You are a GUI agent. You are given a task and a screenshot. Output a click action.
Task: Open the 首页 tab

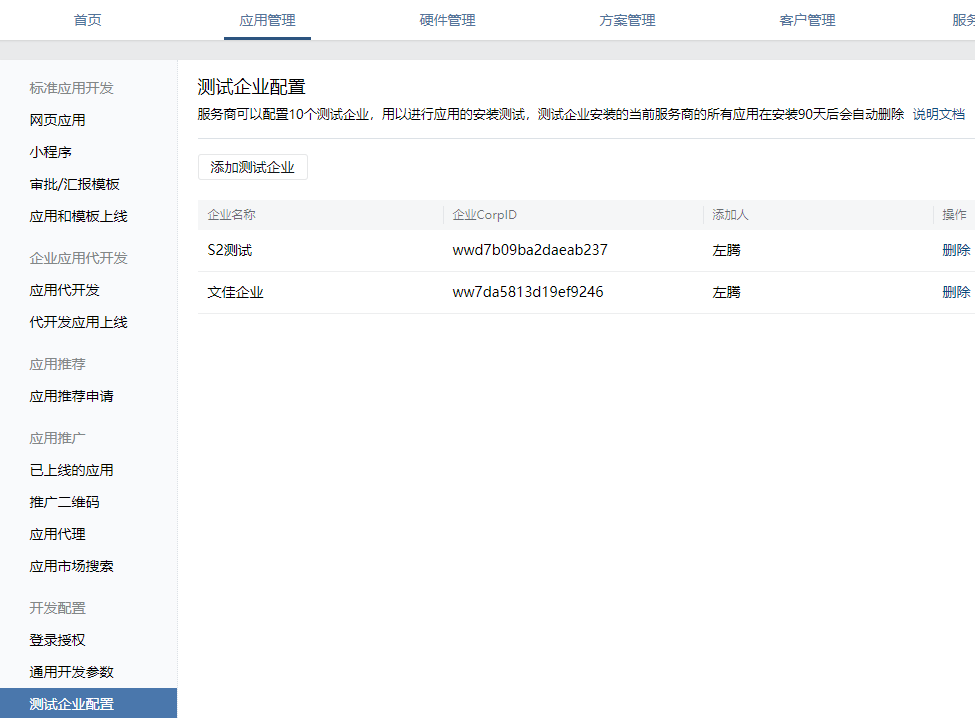(88, 20)
